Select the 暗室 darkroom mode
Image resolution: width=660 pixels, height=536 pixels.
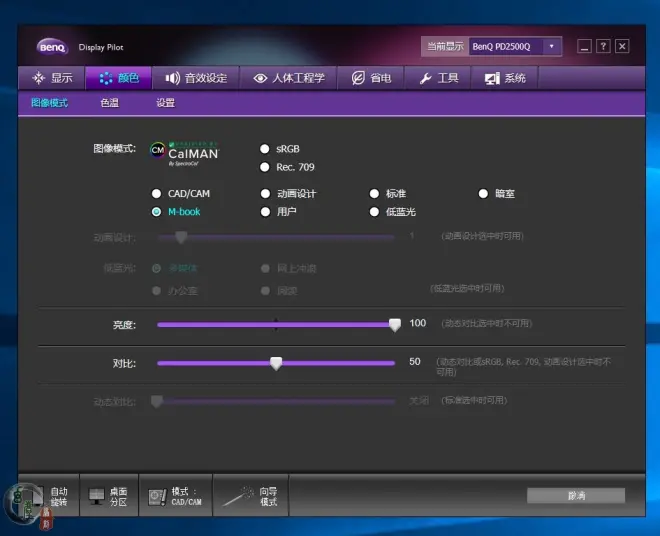point(483,194)
